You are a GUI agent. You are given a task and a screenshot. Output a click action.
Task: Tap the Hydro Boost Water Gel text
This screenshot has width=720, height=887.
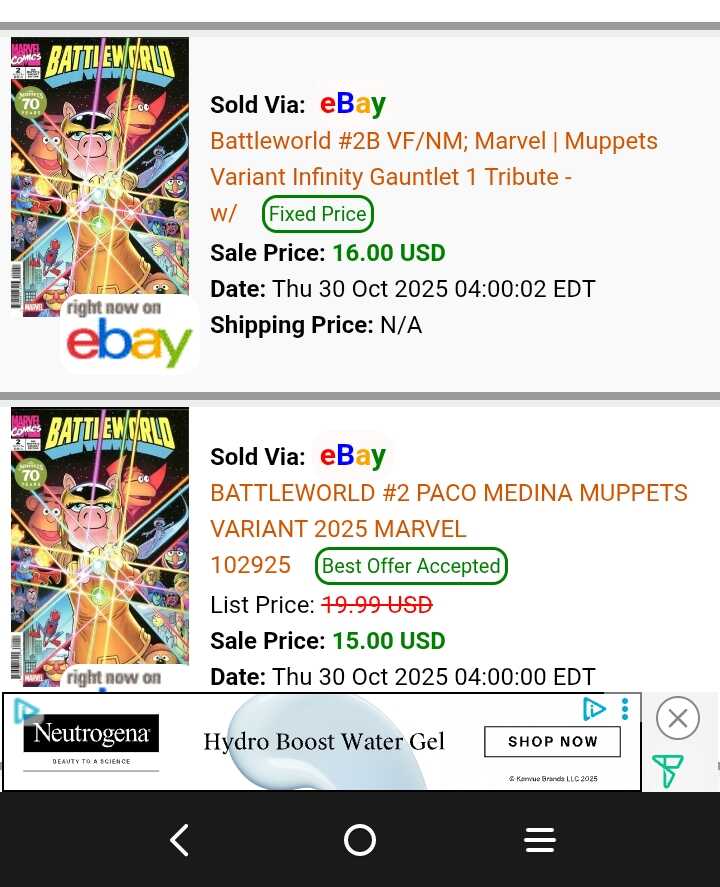click(324, 742)
